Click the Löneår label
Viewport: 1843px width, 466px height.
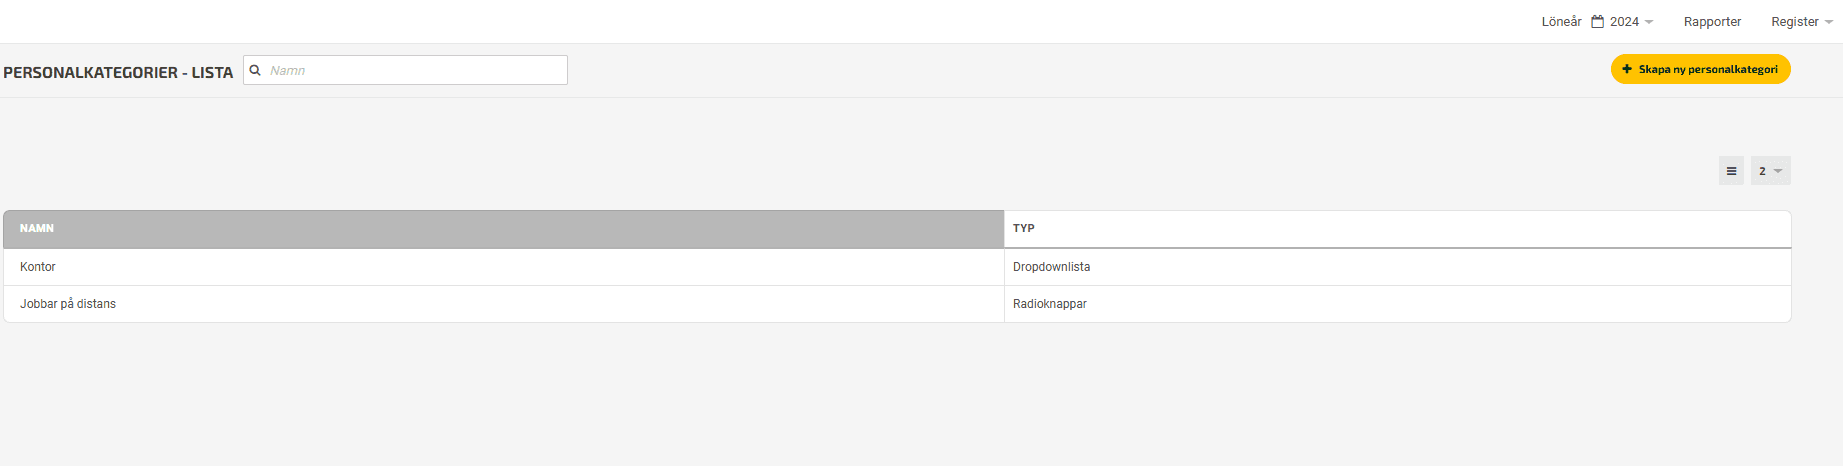[x=1561, y=21]
